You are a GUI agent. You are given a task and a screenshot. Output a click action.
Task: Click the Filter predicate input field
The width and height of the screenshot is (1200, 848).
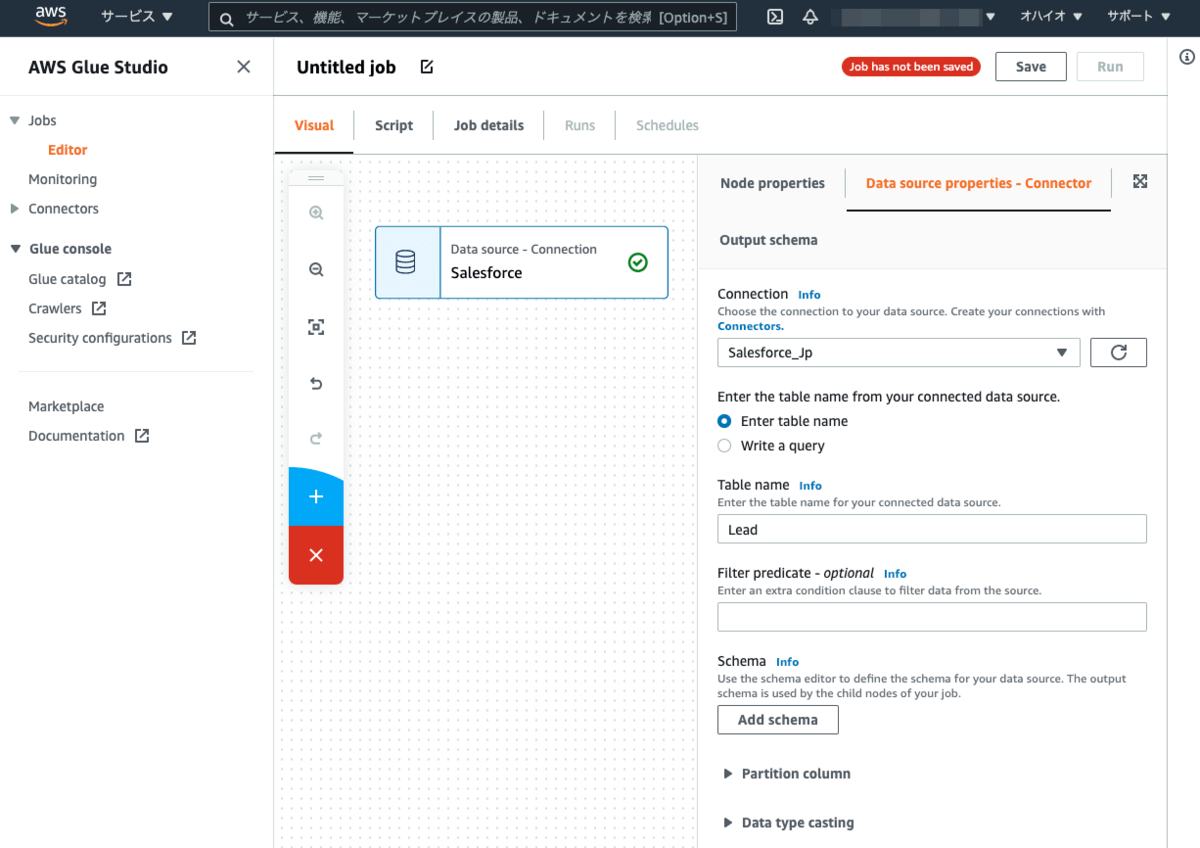tap(932, 617)
